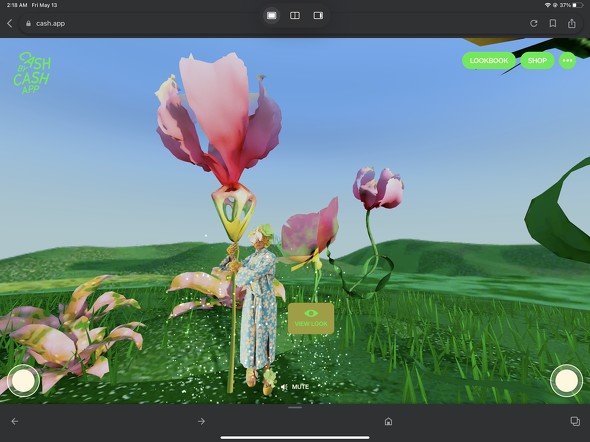
Task: Tap the left virtual joystick control
Action: [x=23, y=381]
